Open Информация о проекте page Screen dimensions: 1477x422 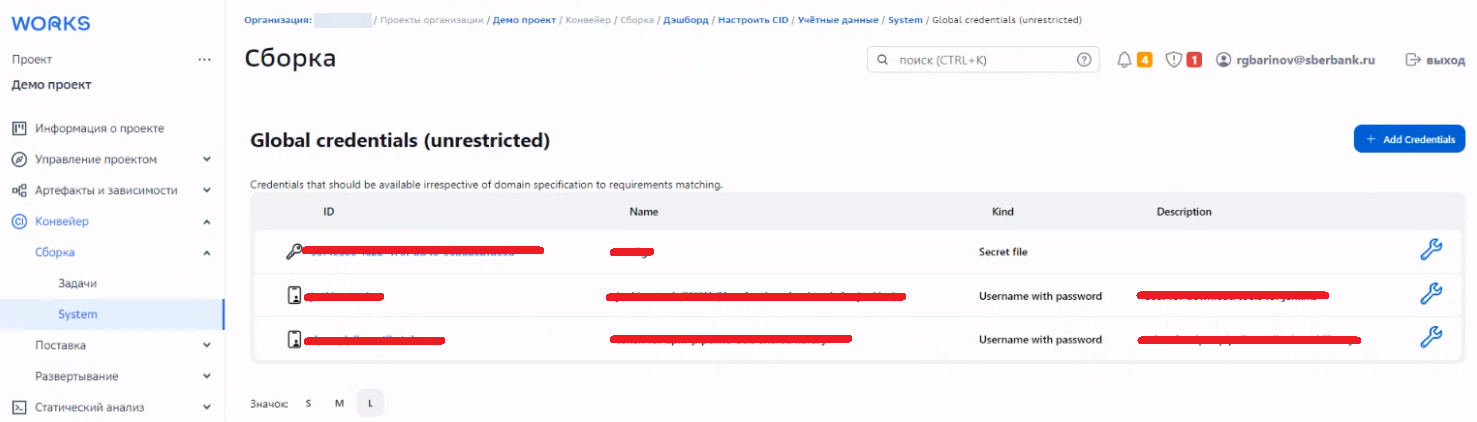point(99,128)
